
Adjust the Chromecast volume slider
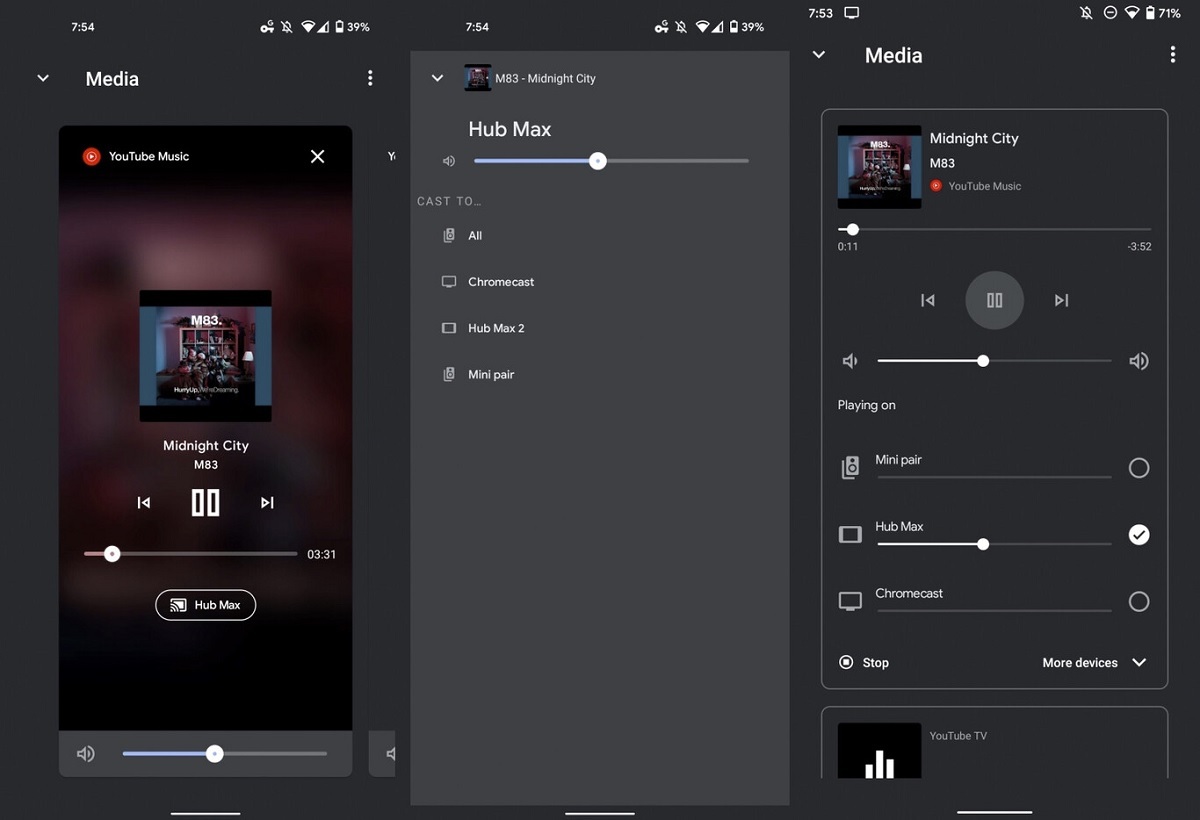[994, 610]
